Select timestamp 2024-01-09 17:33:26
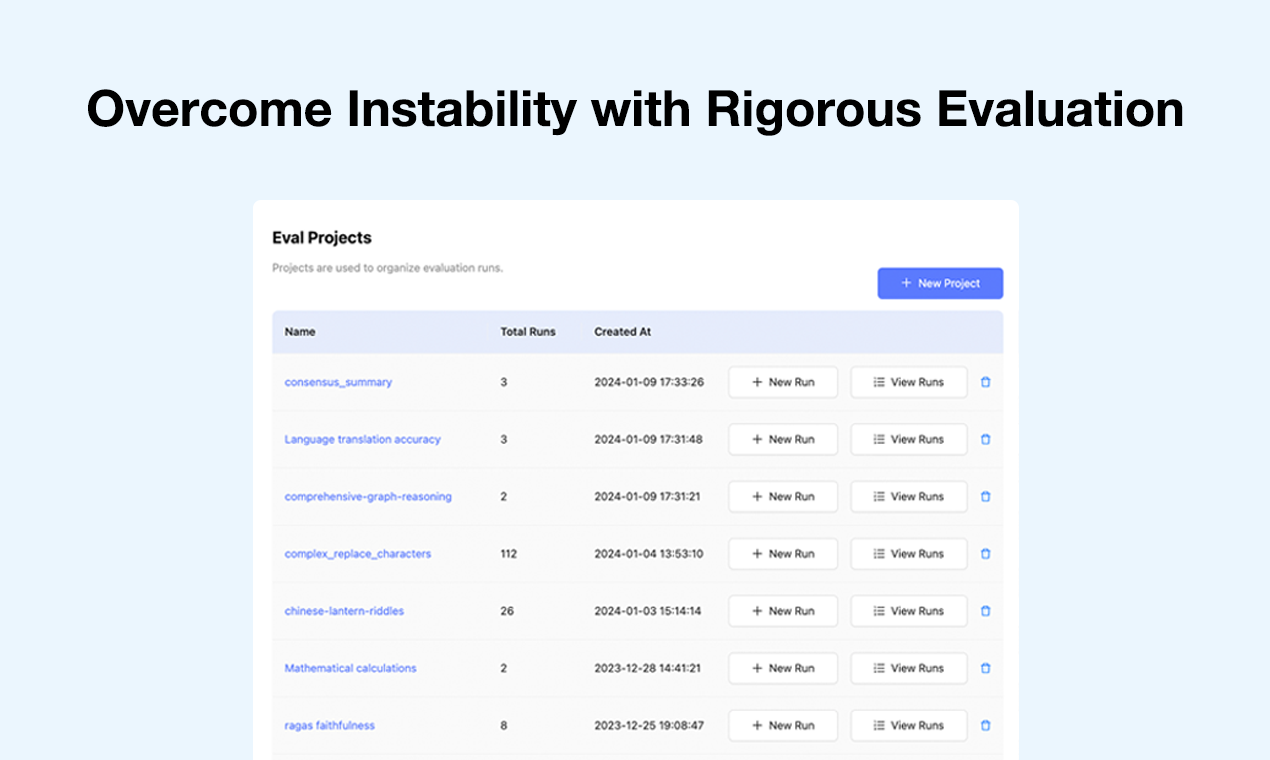 point(649,382)
